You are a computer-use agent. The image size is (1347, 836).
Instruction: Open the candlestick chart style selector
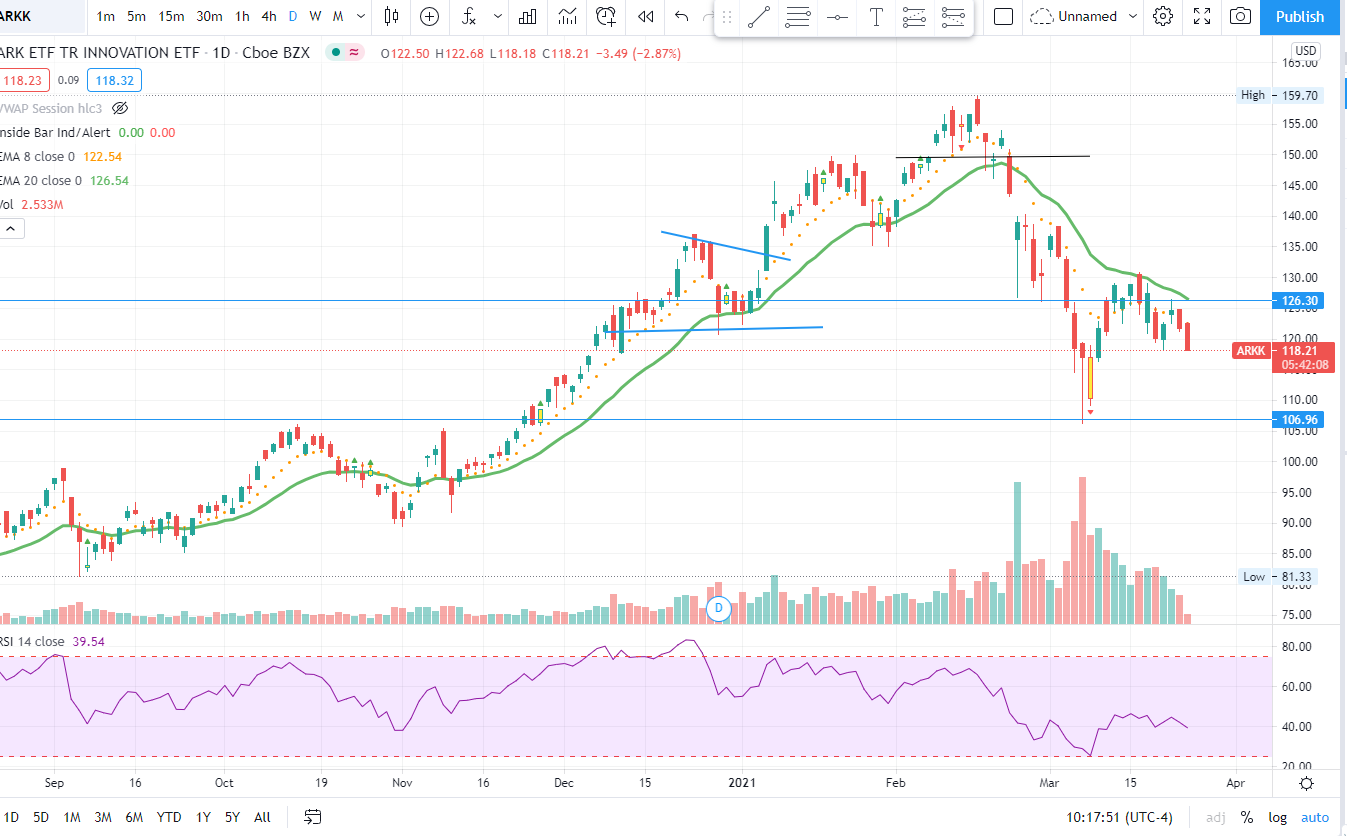[391, 16]
